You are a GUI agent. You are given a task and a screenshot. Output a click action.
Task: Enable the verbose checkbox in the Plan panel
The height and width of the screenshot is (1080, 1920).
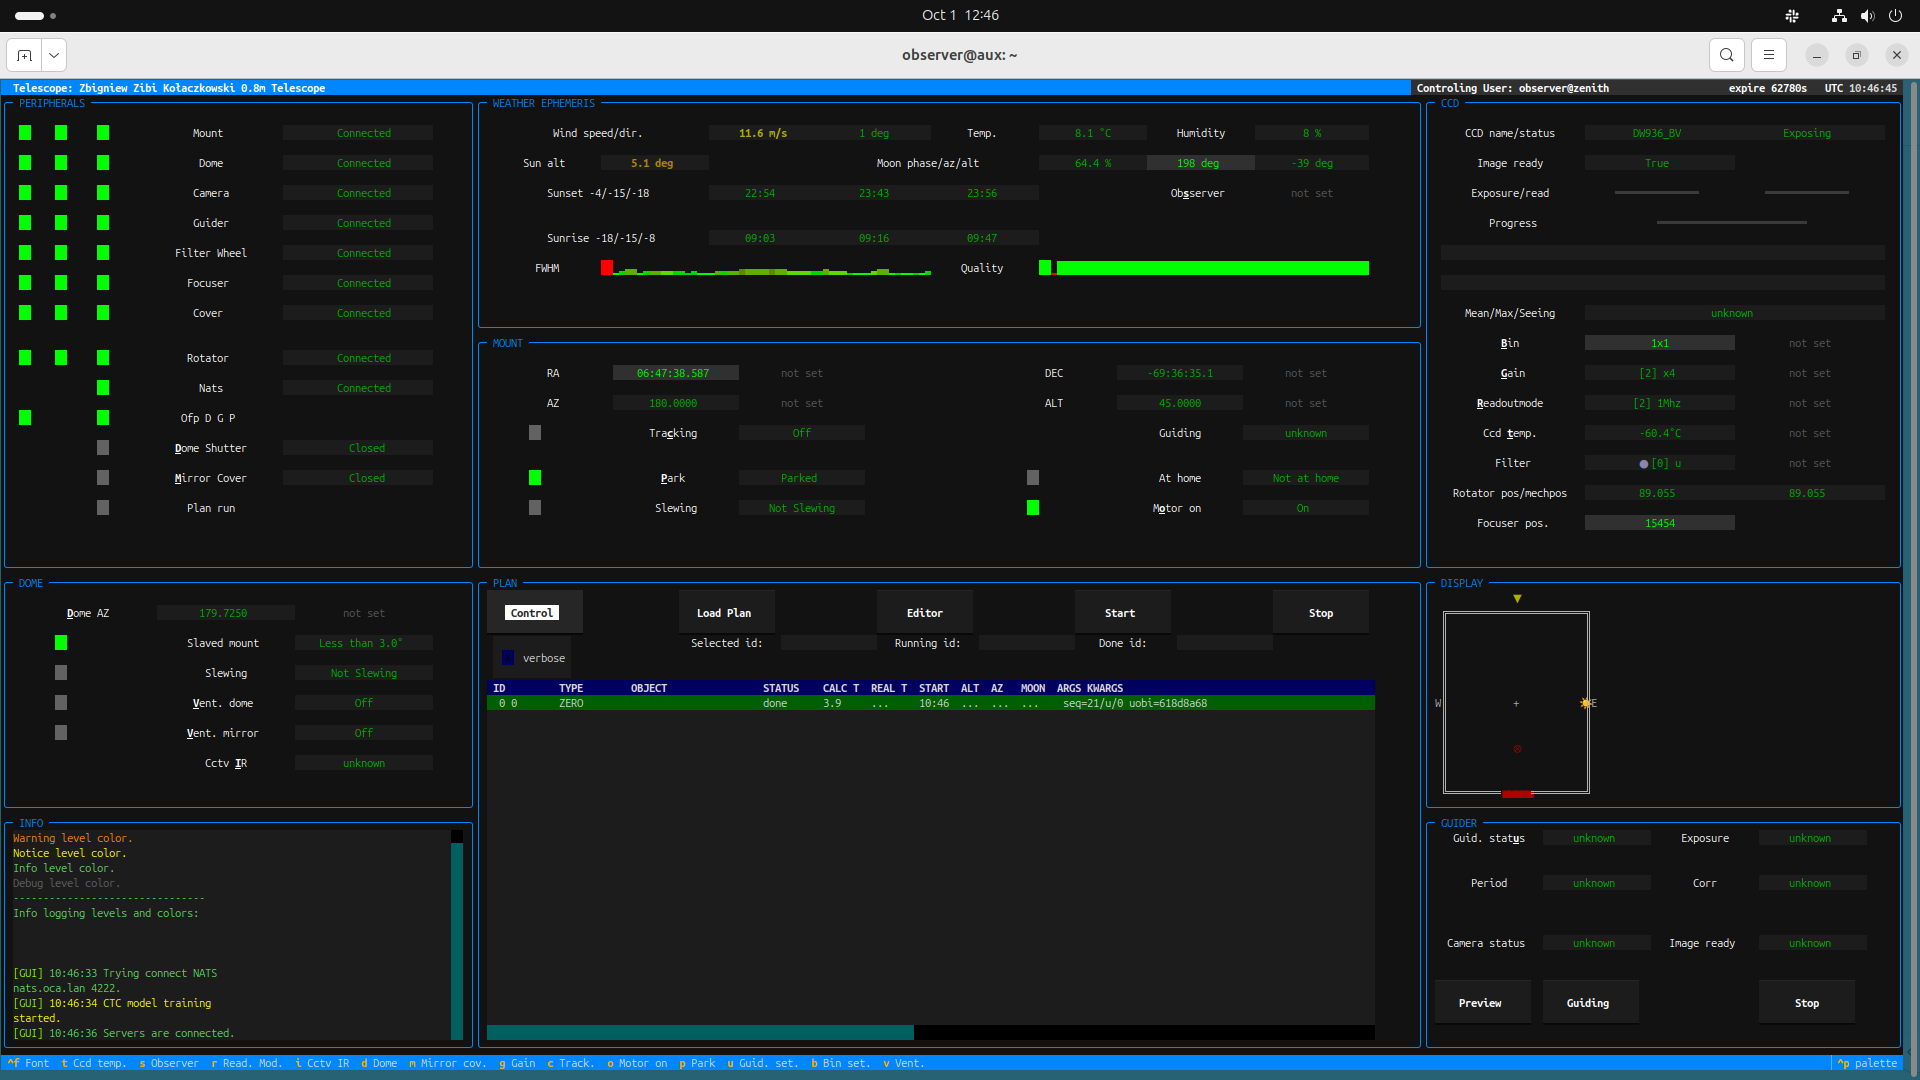[x=508, y=657]
